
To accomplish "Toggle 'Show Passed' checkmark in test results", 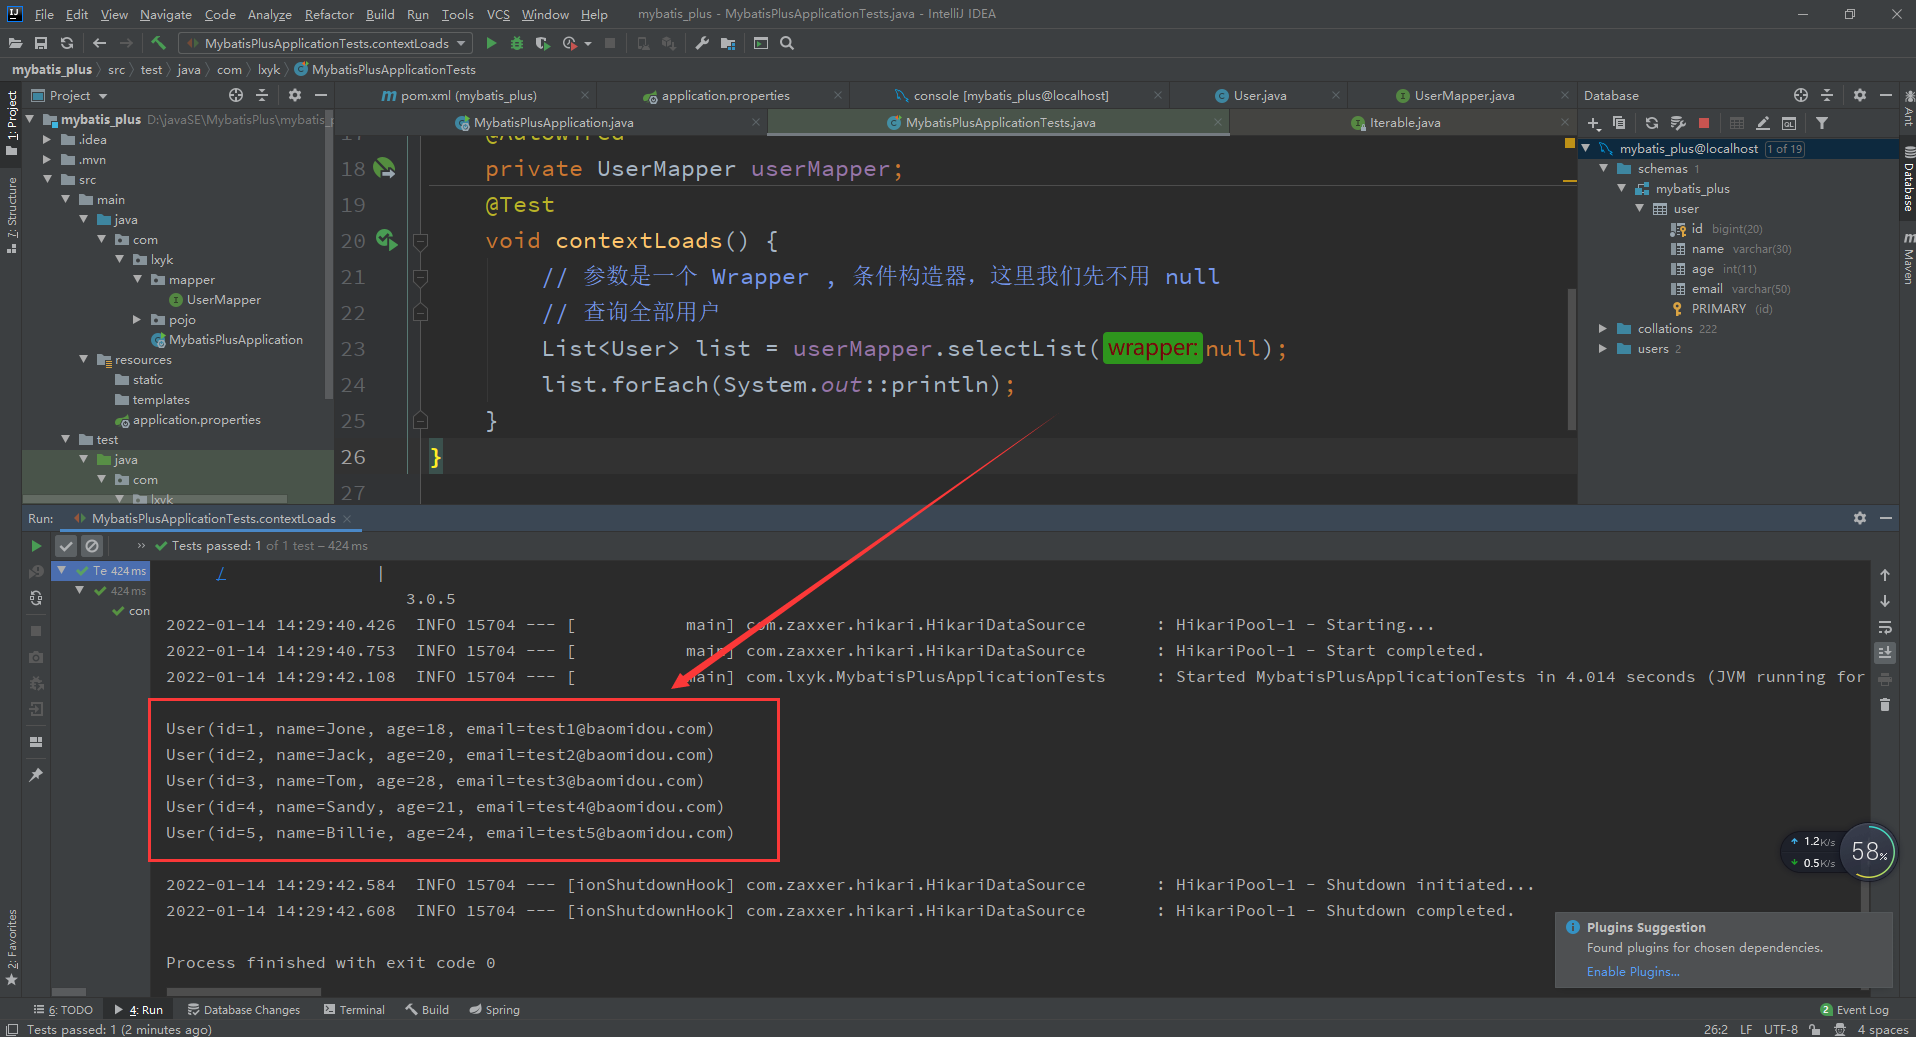I will 66,546.
